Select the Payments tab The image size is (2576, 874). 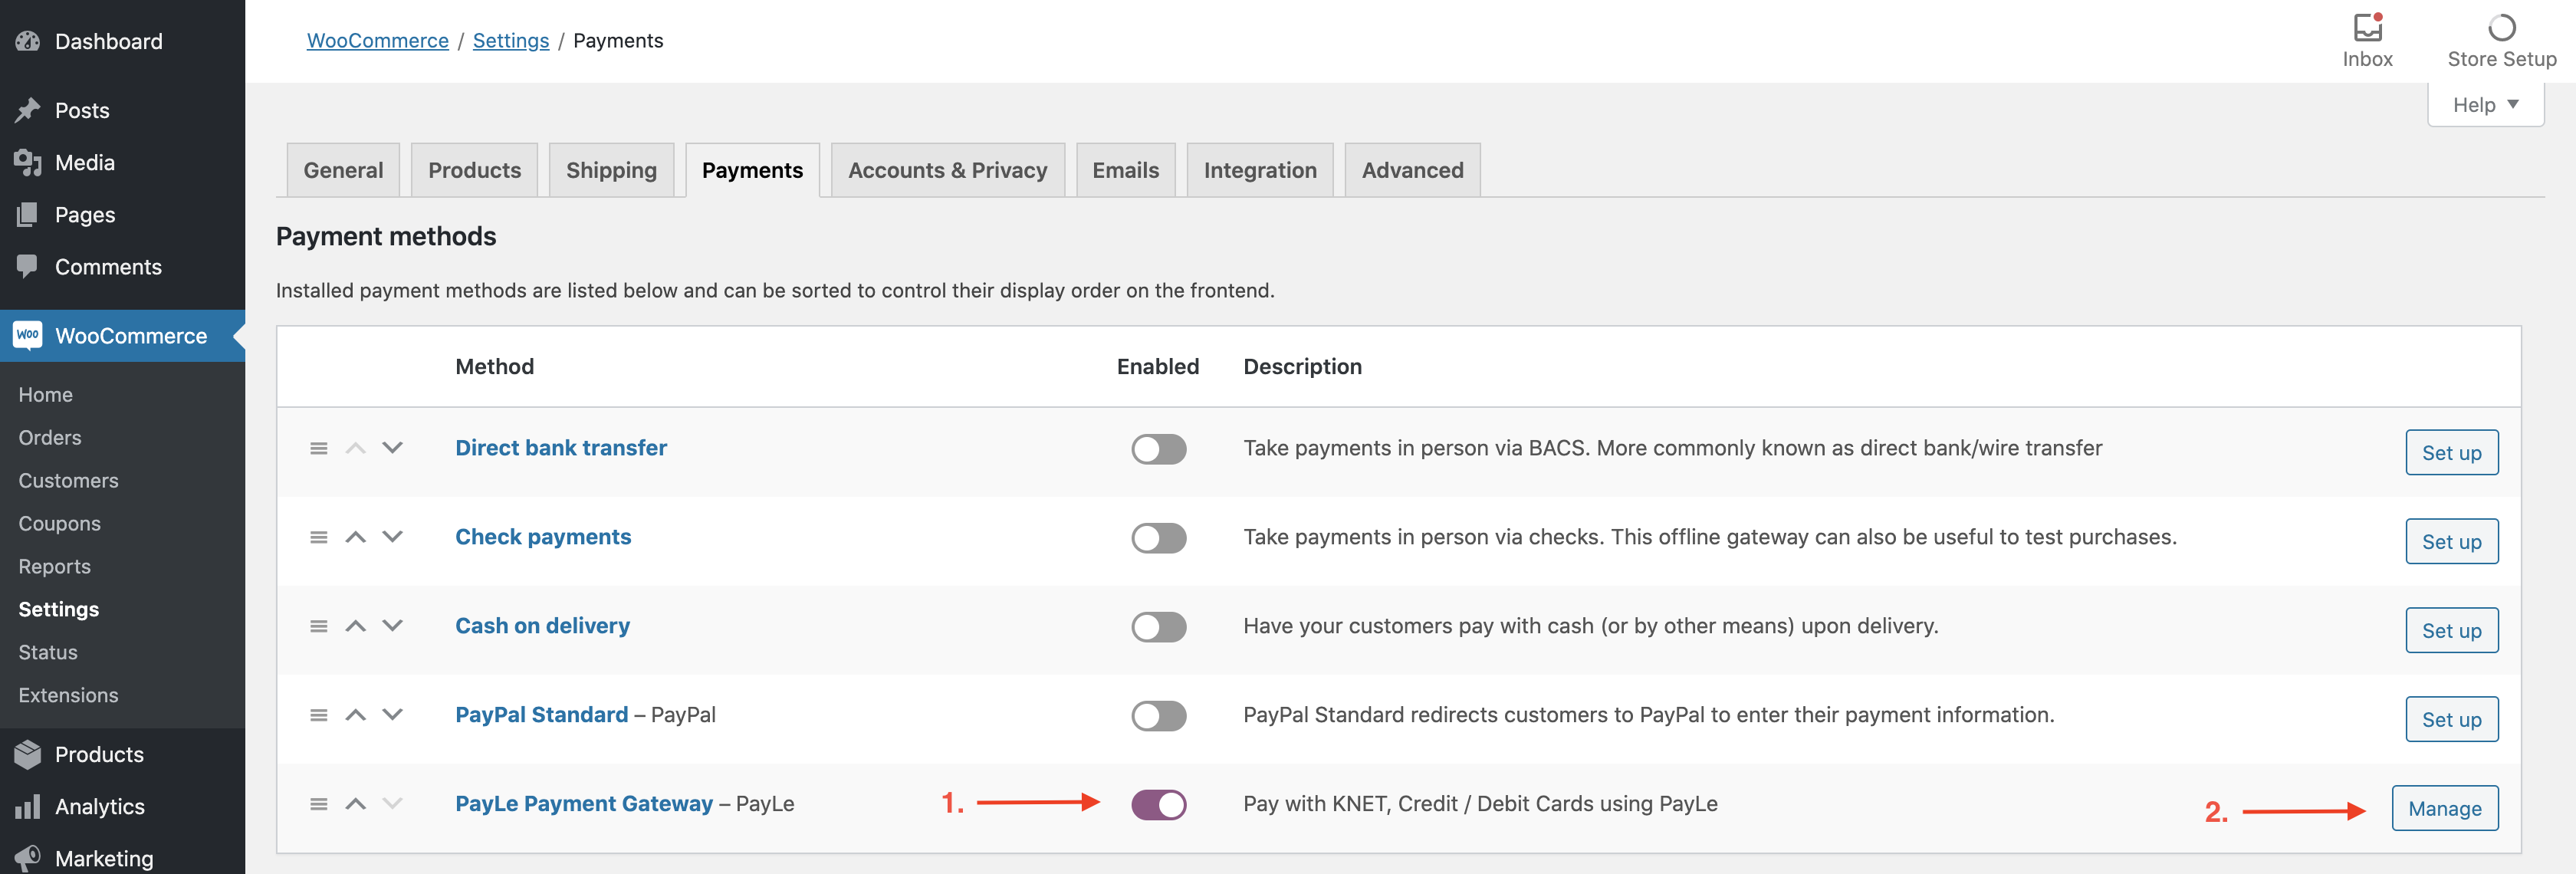coord(752,170)
